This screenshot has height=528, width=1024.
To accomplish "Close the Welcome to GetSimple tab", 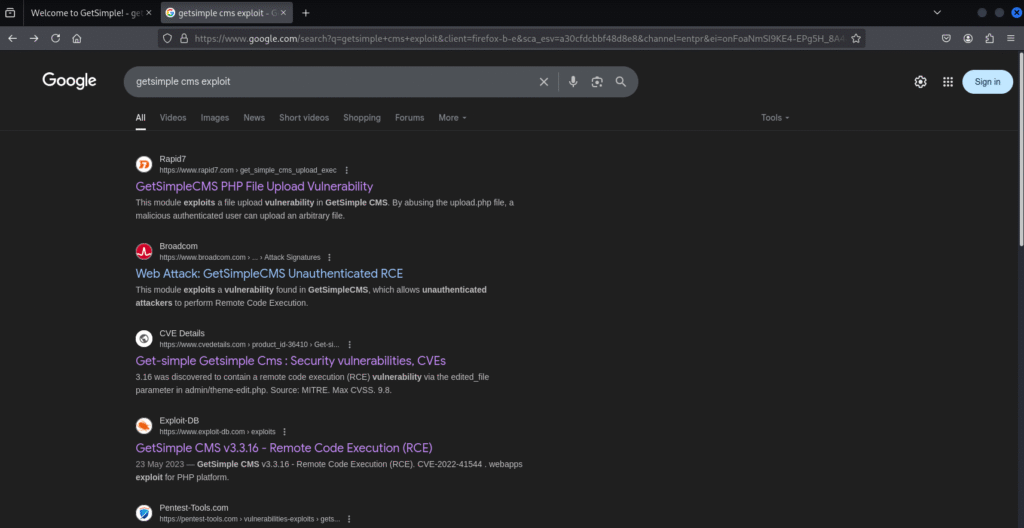I will click(x=148, y=12).
